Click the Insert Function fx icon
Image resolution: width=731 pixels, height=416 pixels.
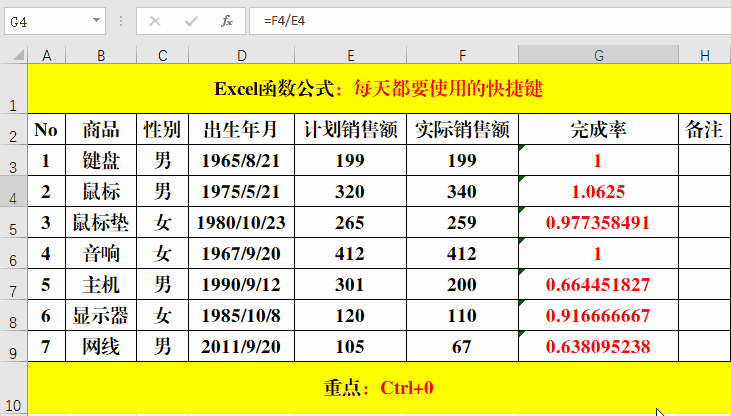[227, 21]
